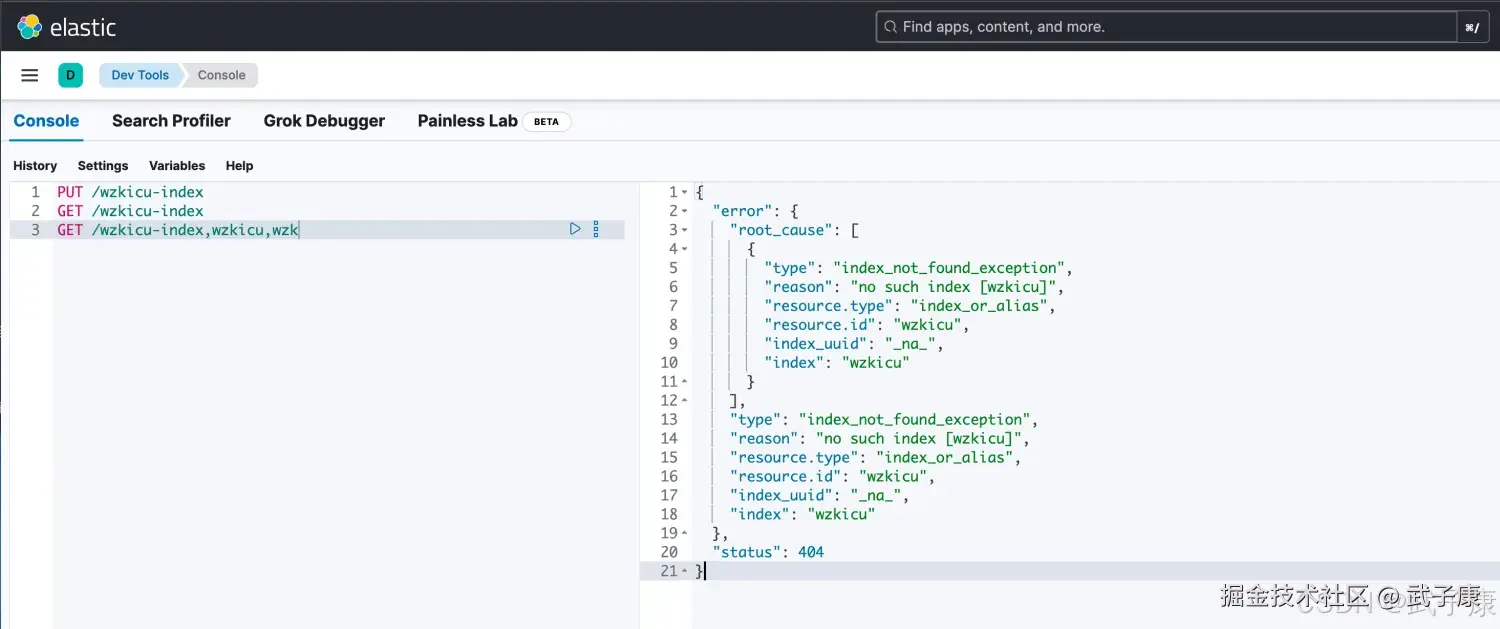Collapse the "root_cause" array fold arrow
This screenshot has height=629, width=1500.
tap(685, 230)
